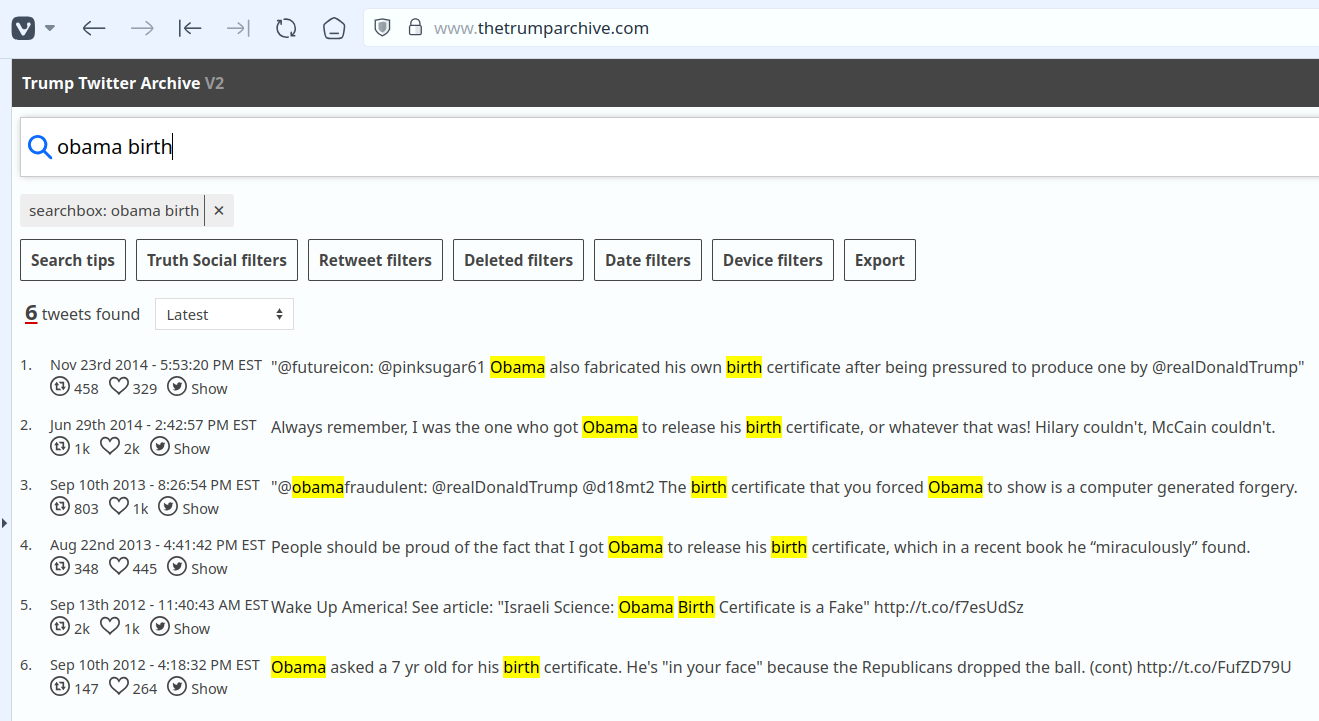
Task: Expand the Date filters options
Action: pos(648,260)
